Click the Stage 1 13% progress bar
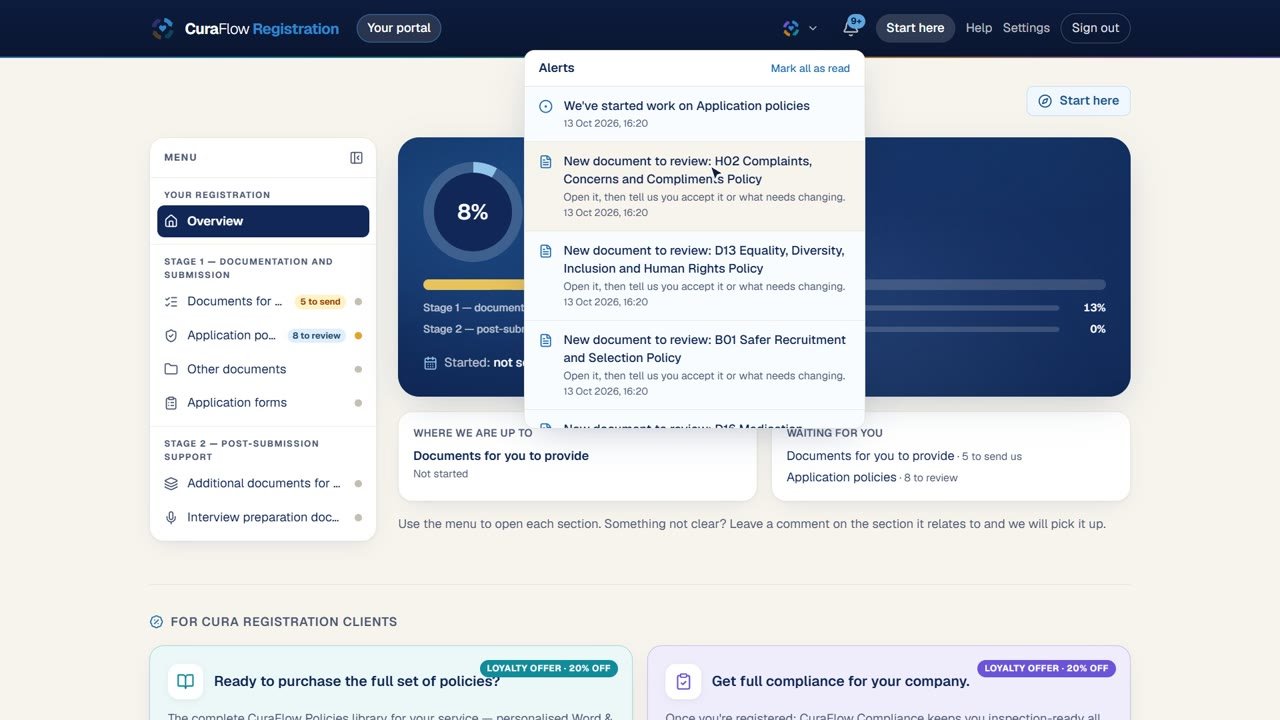 (961, 308)
